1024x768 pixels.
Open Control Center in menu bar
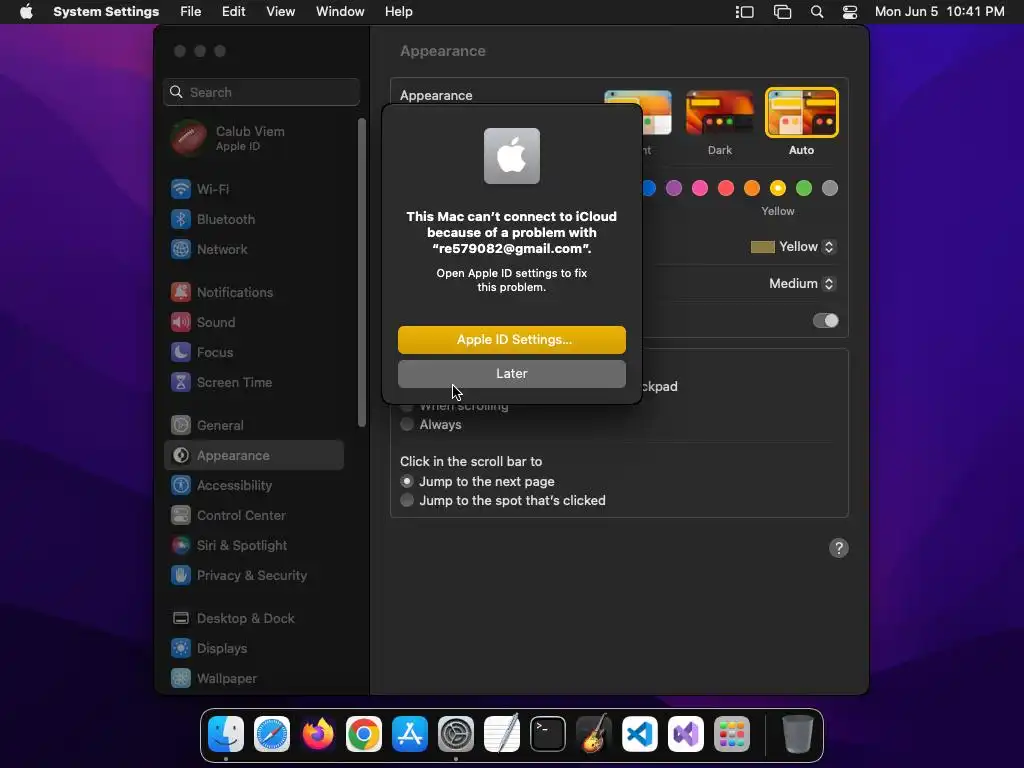[x=850, y=12]
